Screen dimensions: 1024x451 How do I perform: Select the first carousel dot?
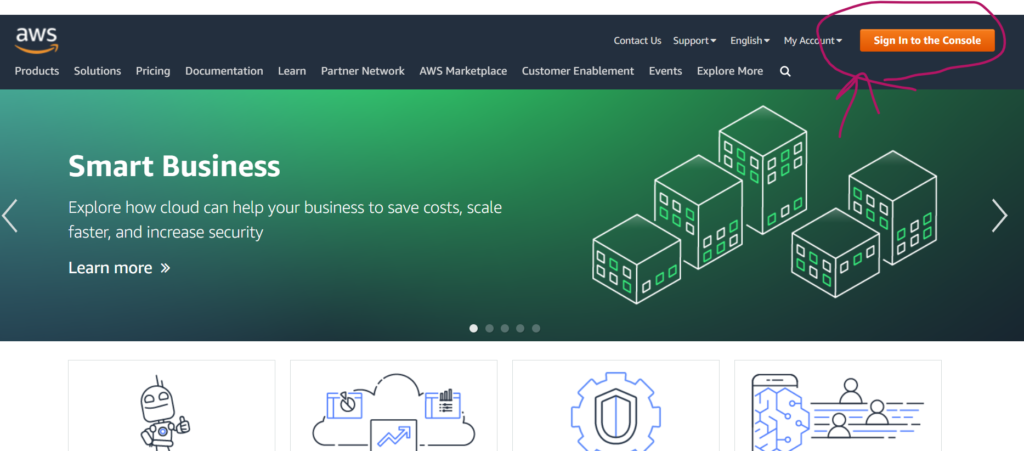point(473,328)
